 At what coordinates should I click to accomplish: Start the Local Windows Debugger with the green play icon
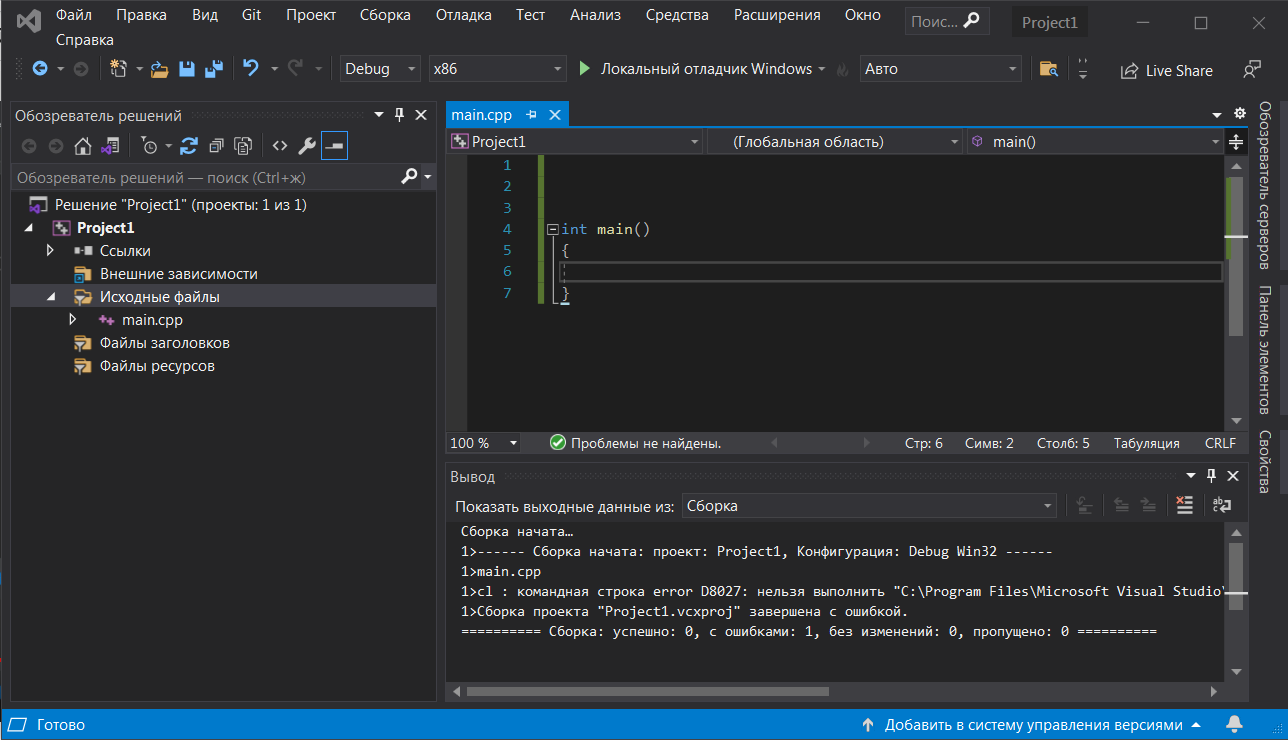pos(586,69)
